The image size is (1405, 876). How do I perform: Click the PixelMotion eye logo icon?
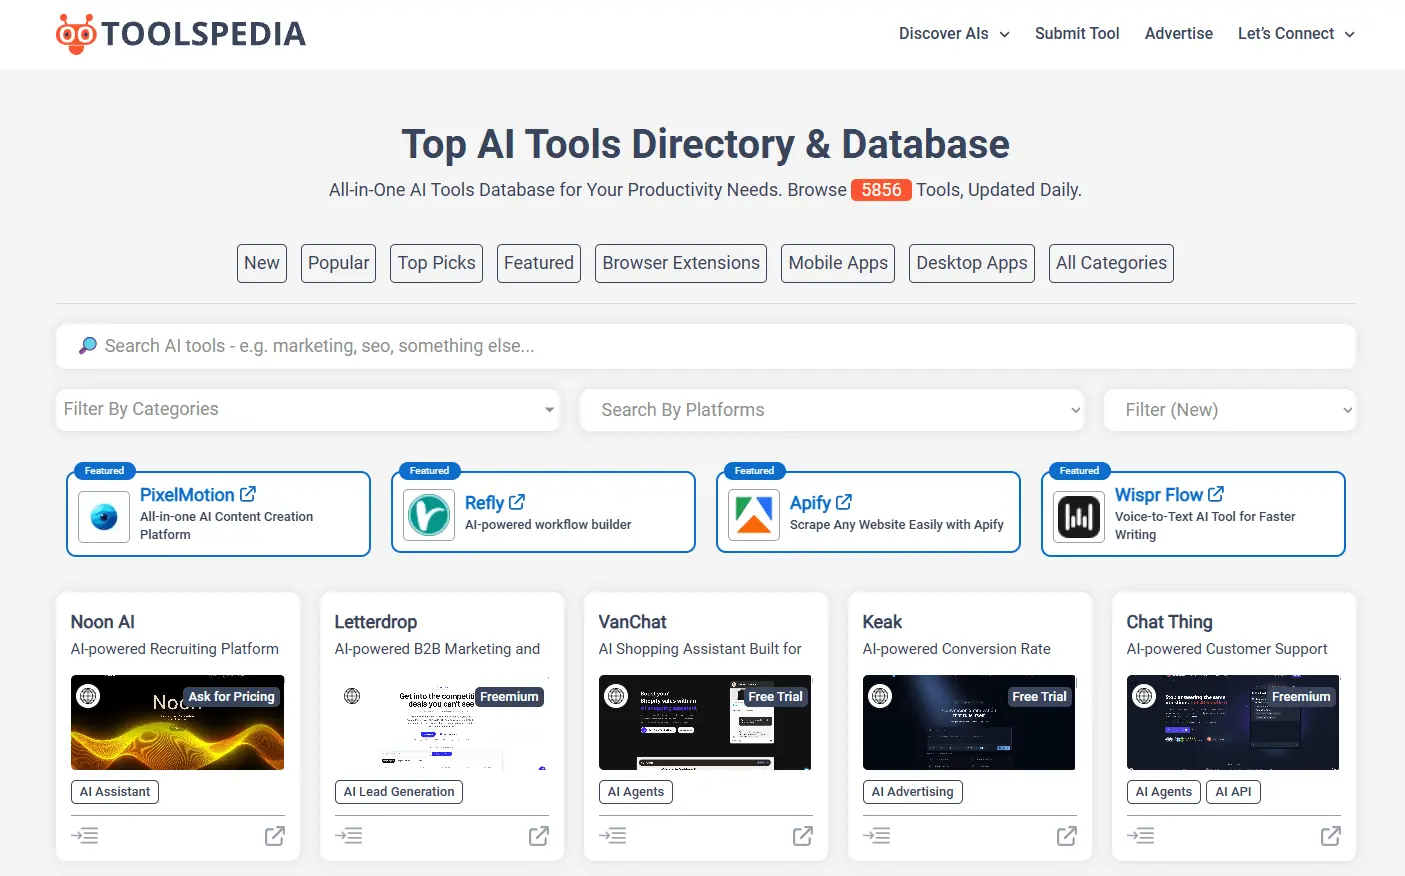(x=104, y=517)
